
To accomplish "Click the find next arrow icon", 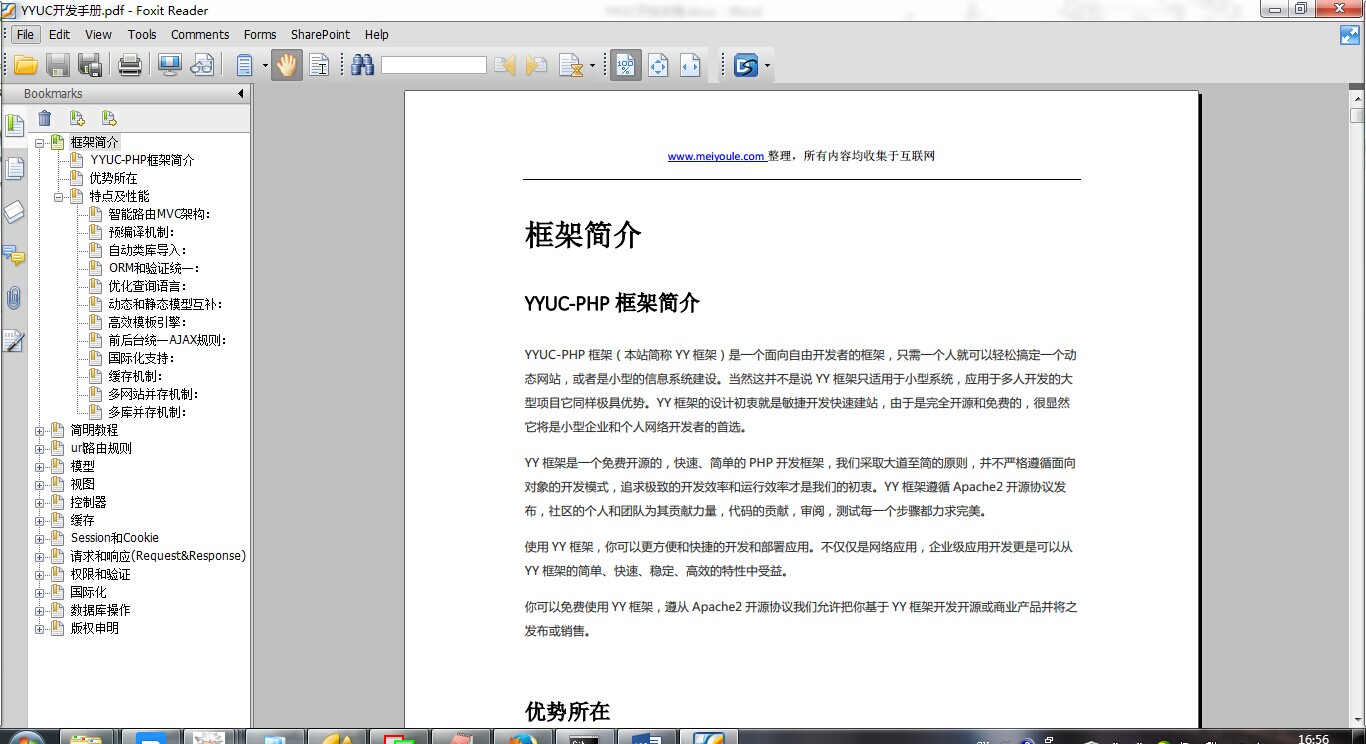I will 537,66.
